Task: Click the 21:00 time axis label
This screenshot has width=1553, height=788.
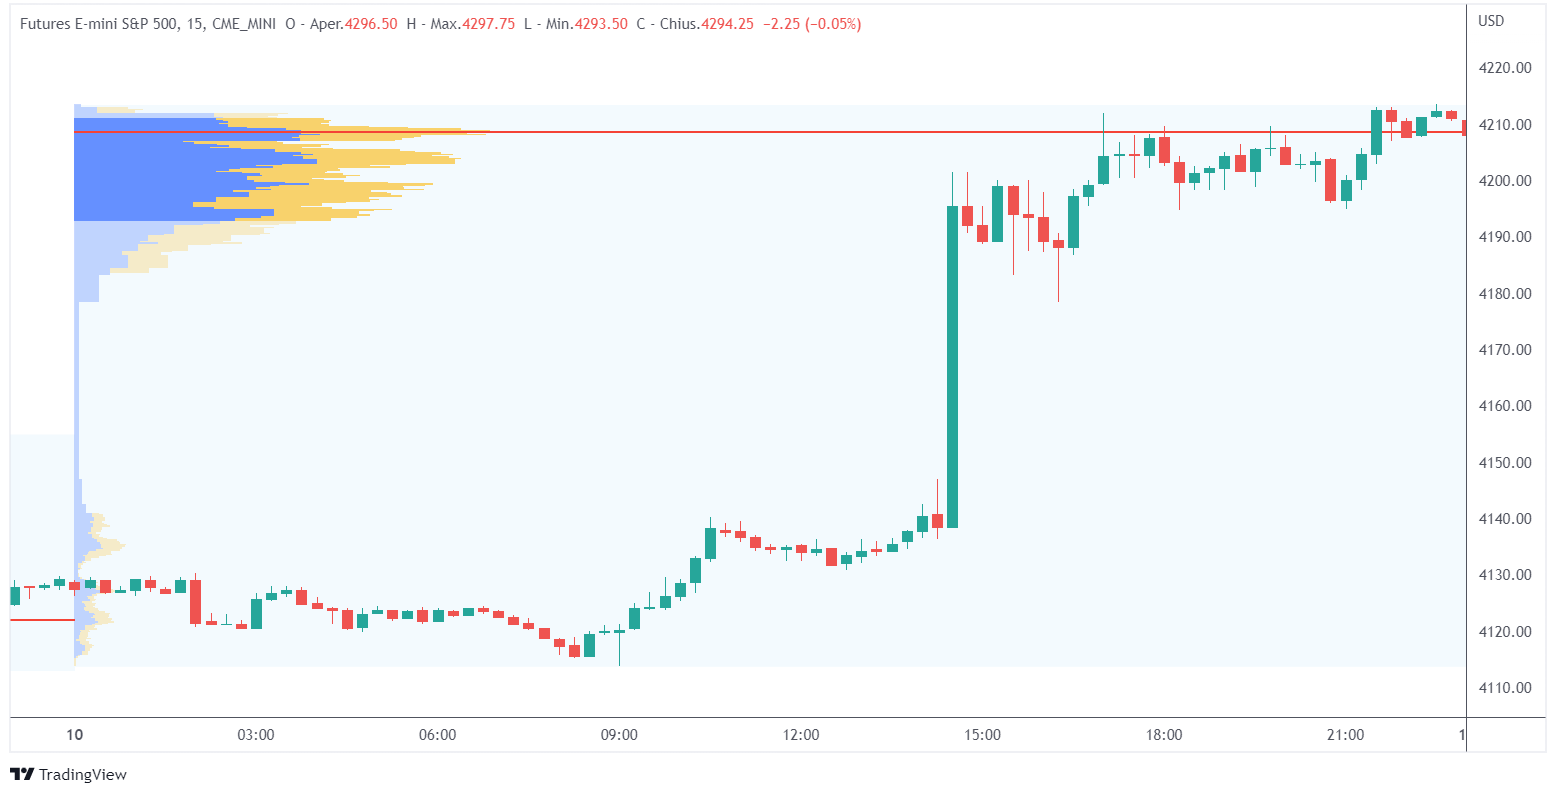Action: click(x=1345, y=735)
